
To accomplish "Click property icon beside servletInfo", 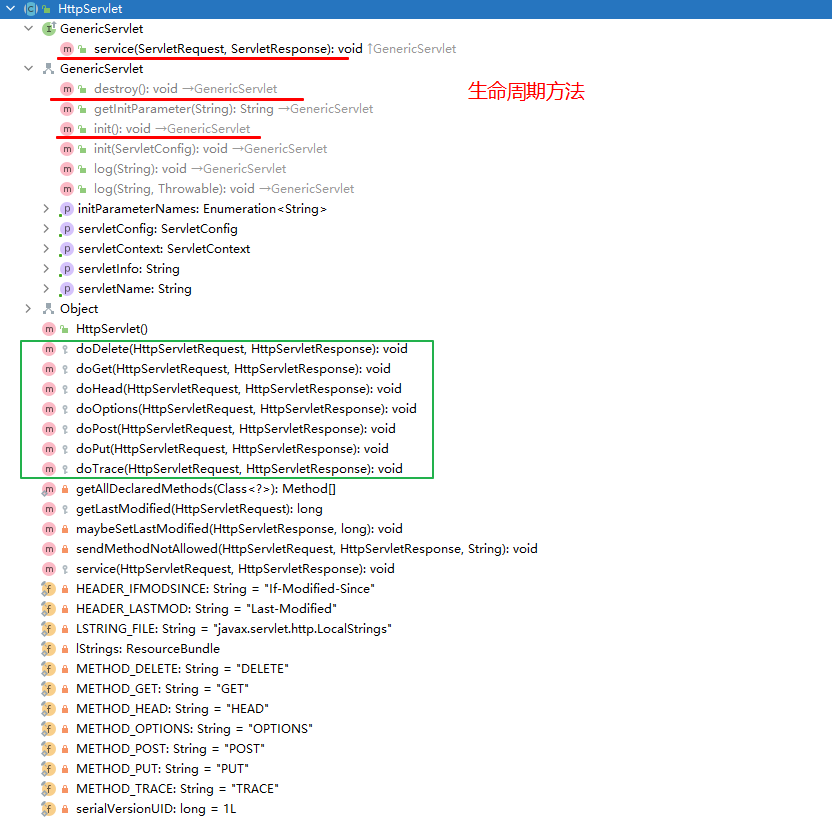I will click(x=66, y=269).
